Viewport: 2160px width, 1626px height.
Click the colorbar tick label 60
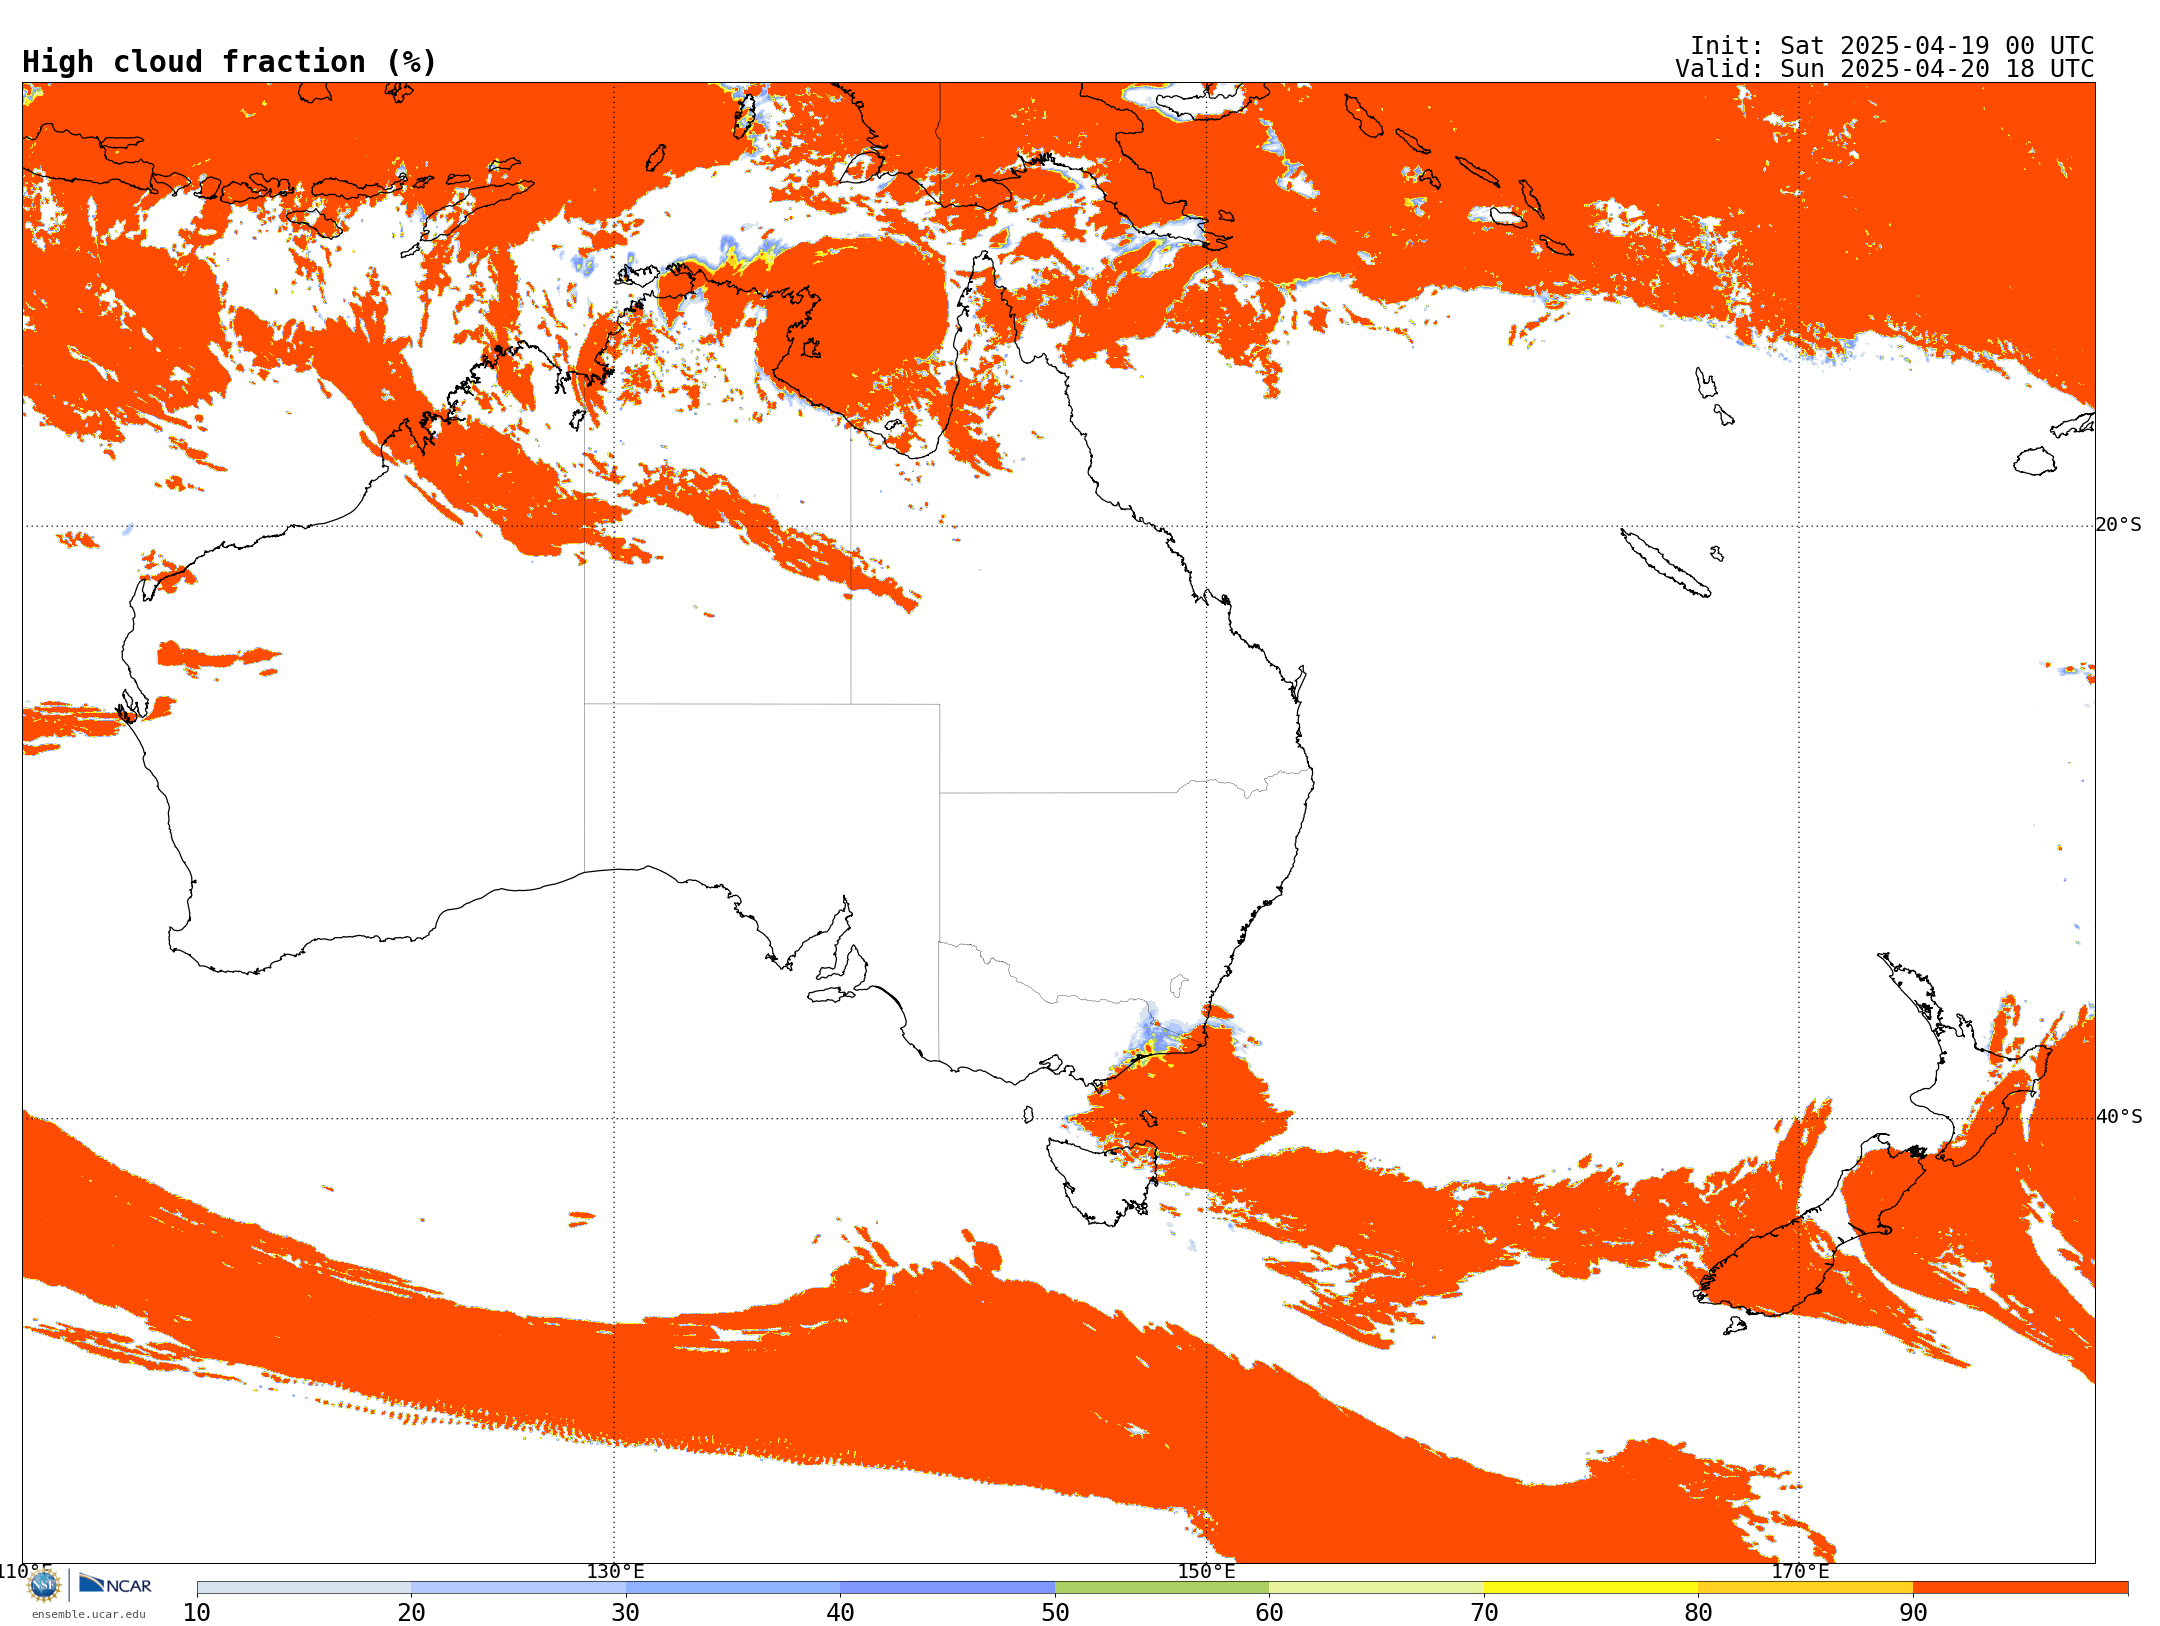(1269, 1612)
